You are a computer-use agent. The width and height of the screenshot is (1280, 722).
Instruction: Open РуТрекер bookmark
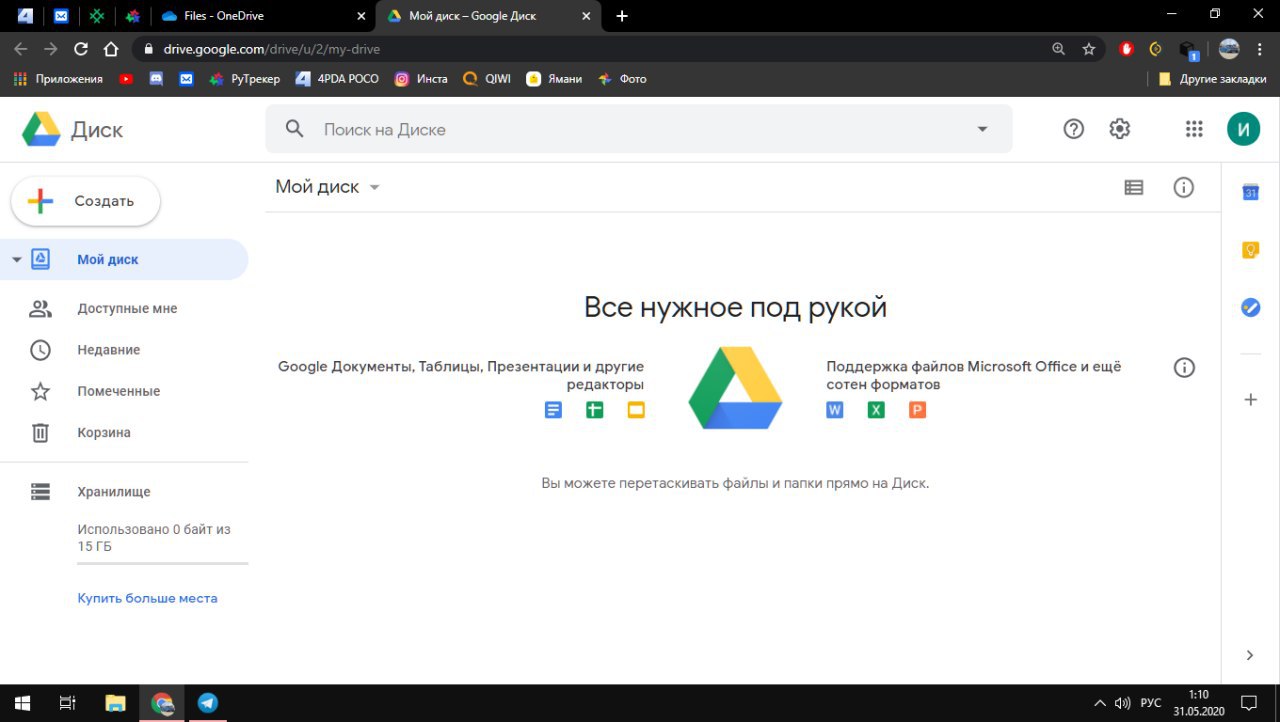(x=245, y=79)
